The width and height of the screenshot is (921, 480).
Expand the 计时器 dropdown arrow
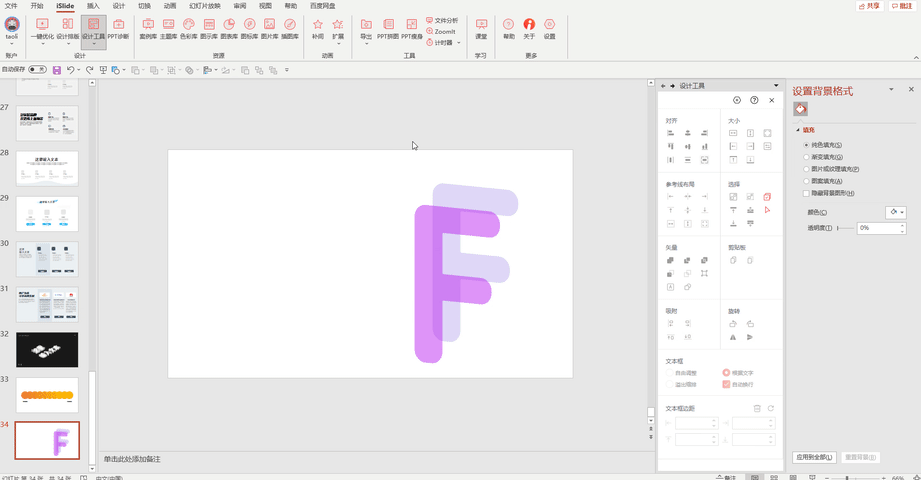click(x=459, y=43)
